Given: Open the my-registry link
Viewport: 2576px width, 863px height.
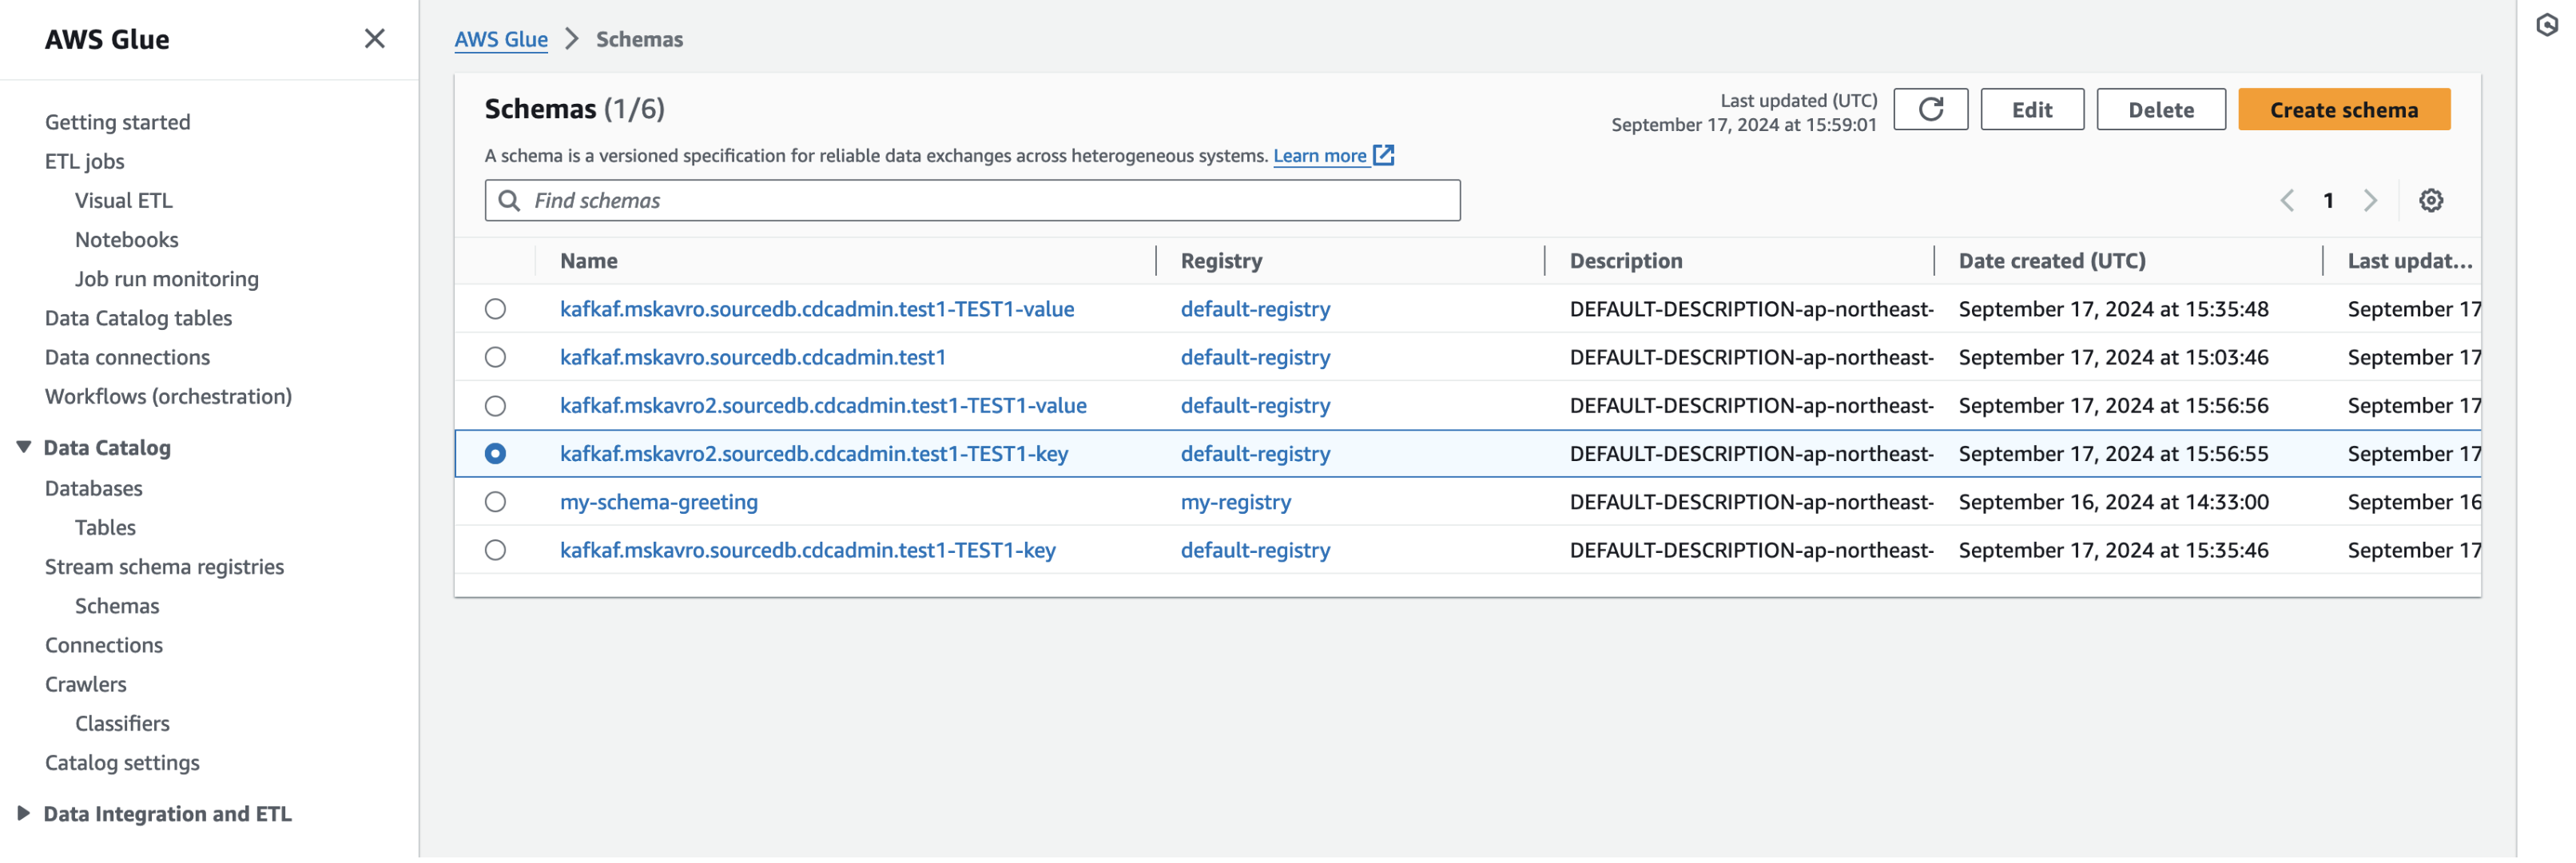Looking at the screenshot, I should 1235,503.
